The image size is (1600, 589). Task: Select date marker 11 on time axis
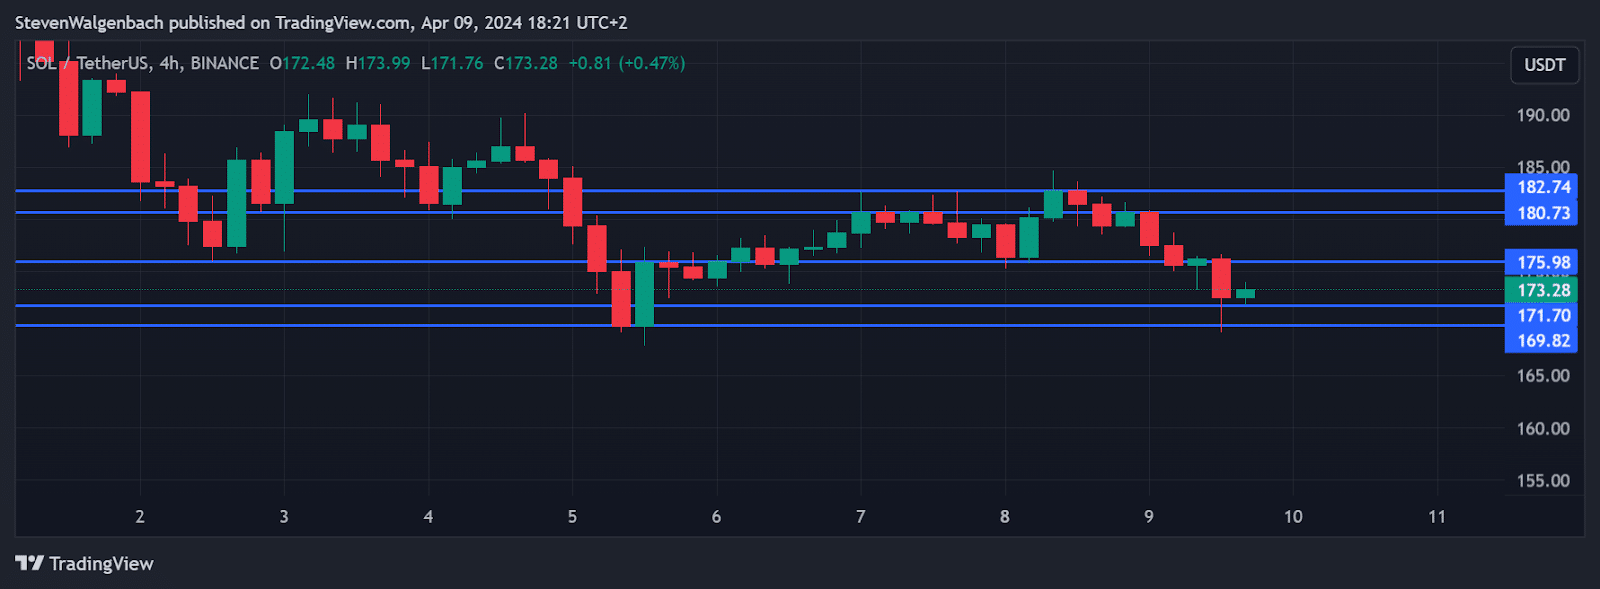[x=1437, y=516]
